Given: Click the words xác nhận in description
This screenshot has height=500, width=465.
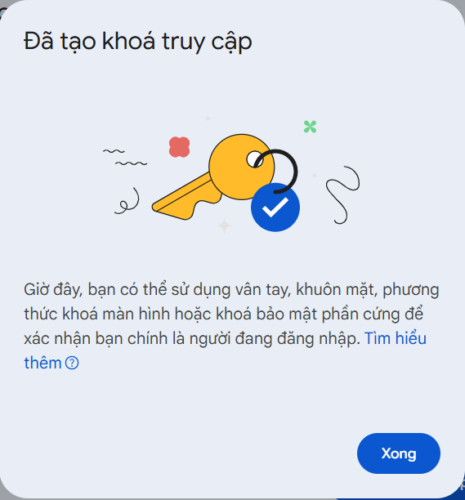Looking at the screenshot, I should (x=57, y=339).
